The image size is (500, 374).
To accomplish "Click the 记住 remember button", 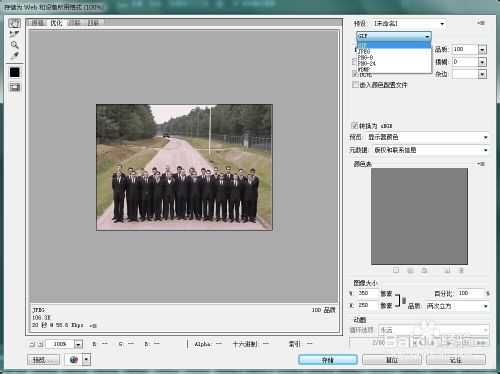I will point(456,360).
